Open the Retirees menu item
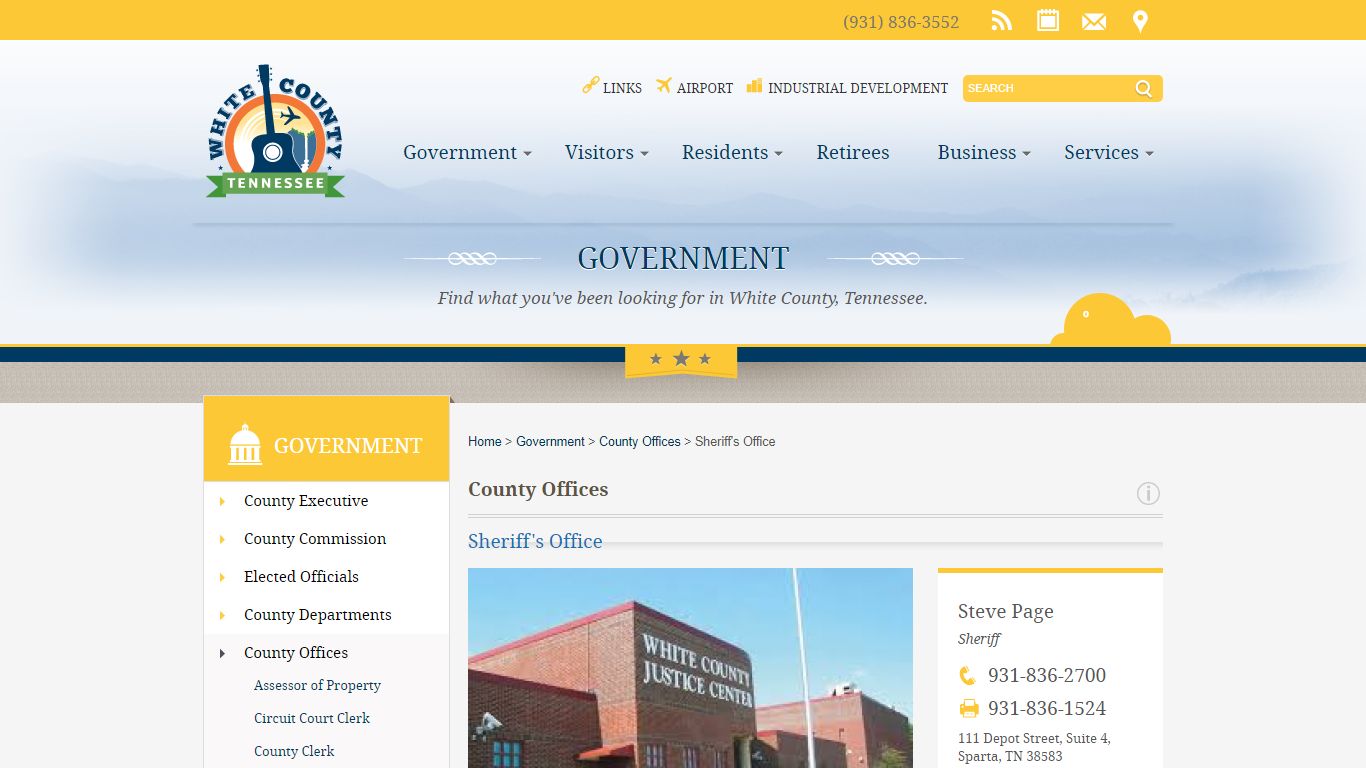The image size is (1366, 768). [853, 152]
